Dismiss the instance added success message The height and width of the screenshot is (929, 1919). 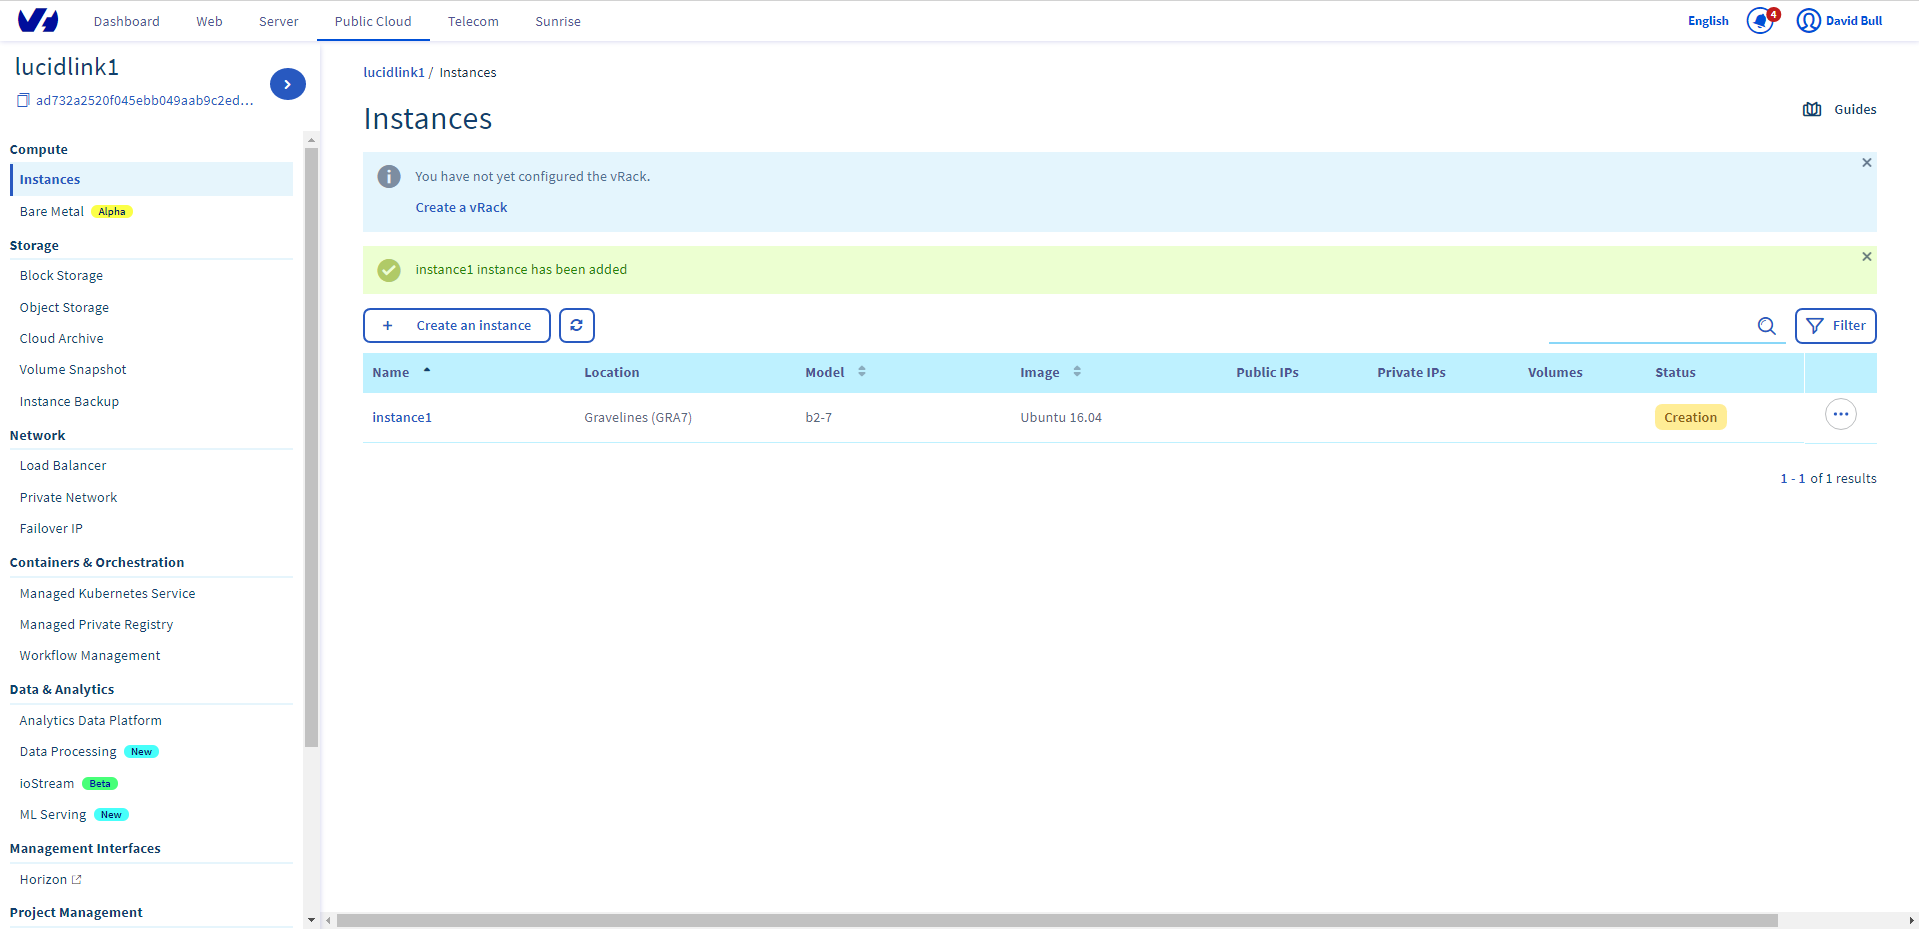(1866, 256)
